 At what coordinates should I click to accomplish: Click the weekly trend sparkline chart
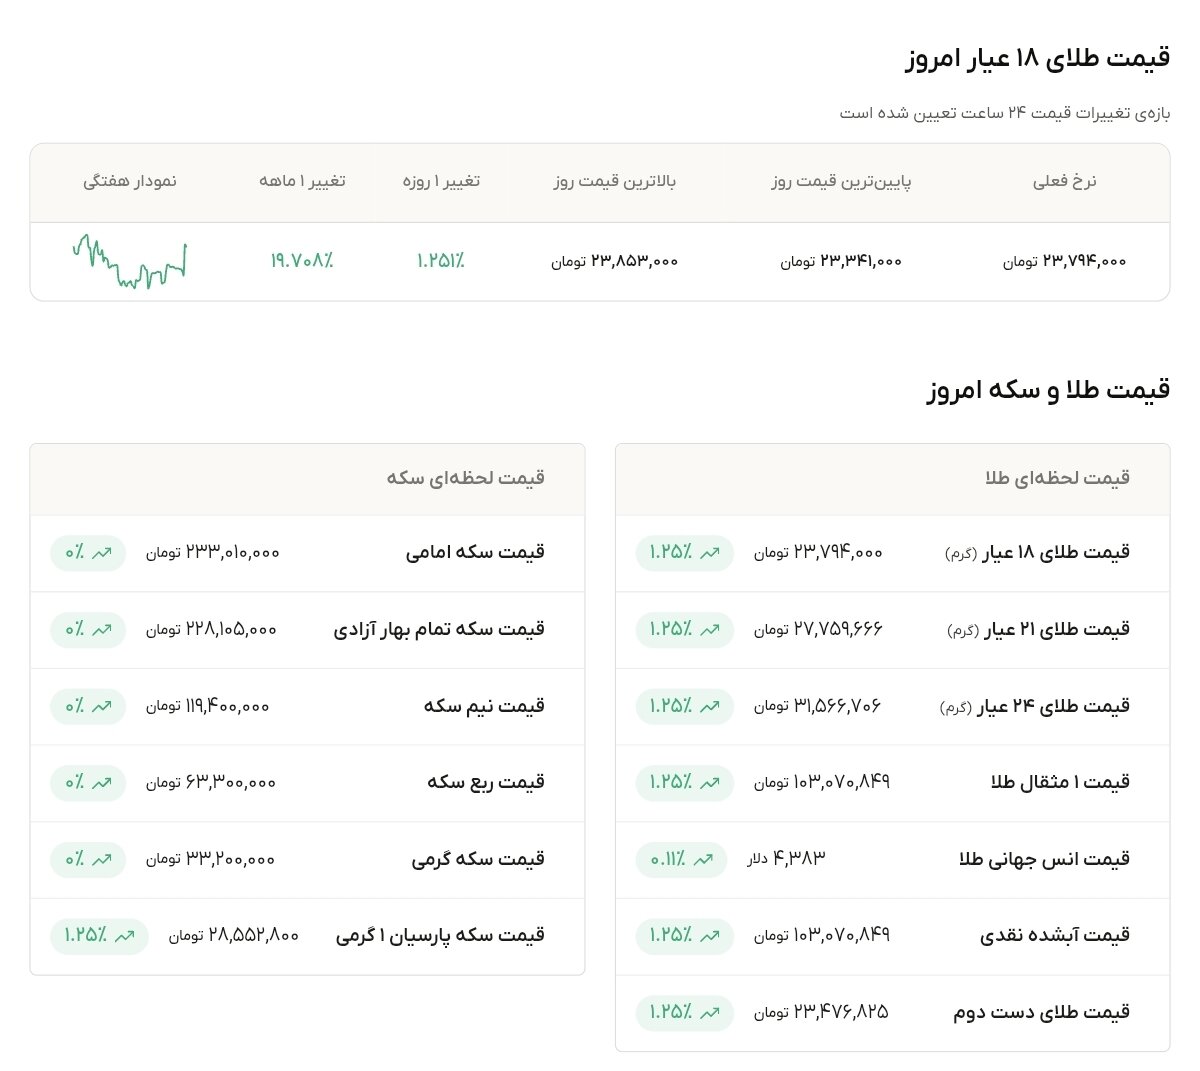coord(130,262)
